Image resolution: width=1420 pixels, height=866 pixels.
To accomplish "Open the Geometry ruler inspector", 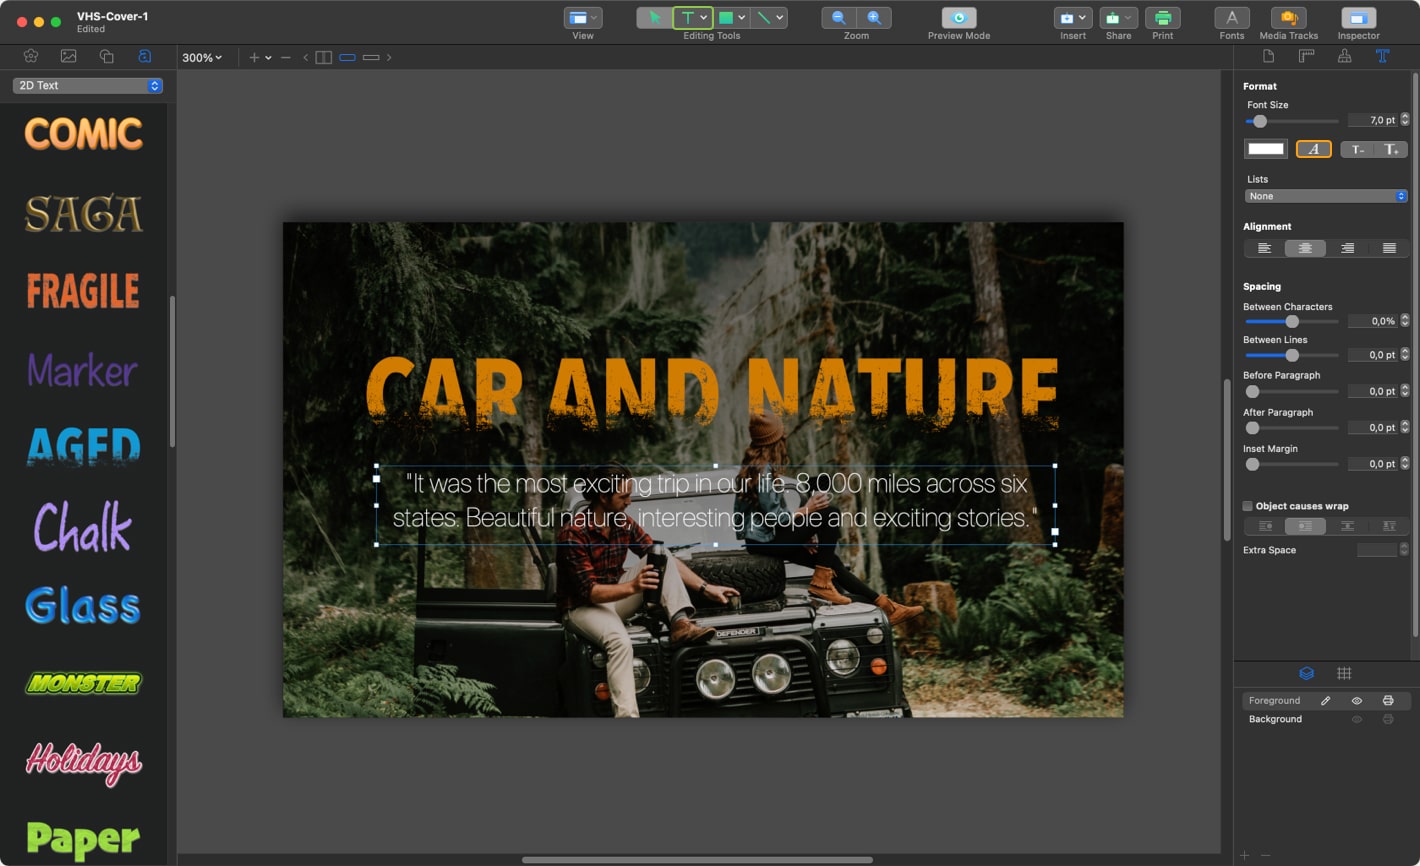I will click(x=1306, y=57).
